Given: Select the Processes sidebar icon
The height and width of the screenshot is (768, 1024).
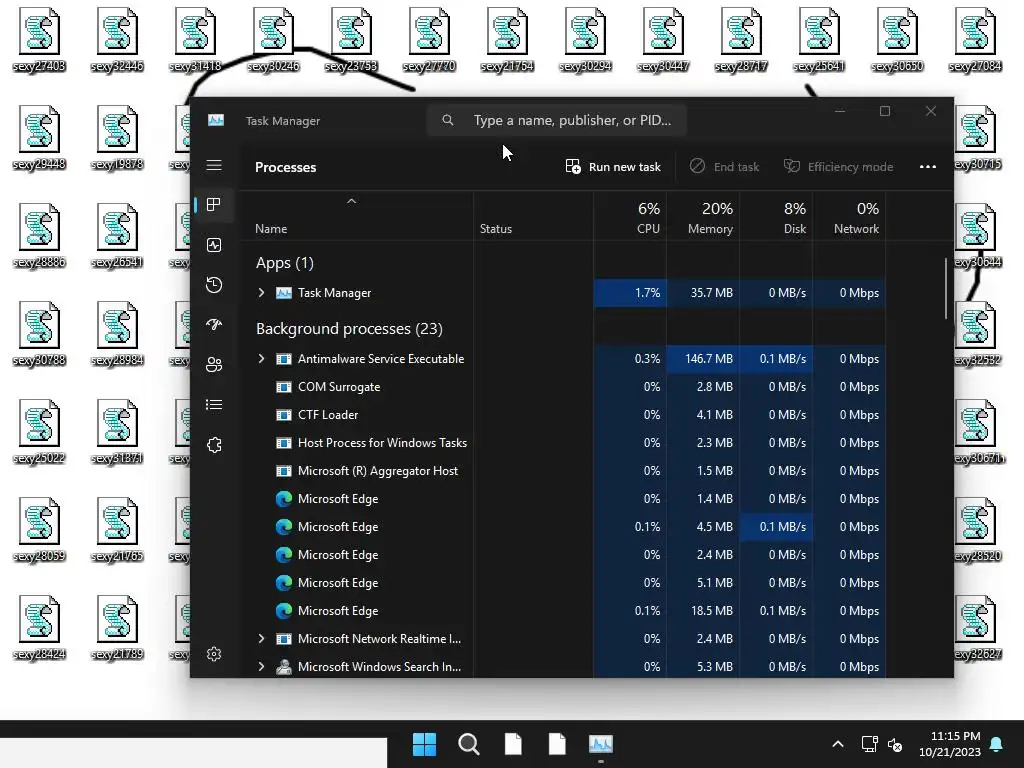Looking at the screenshot, I should coord(214,204).
